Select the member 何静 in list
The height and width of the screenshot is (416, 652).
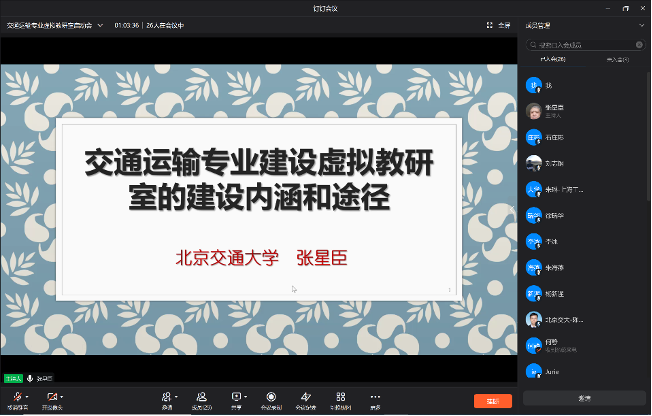[583, 346]
